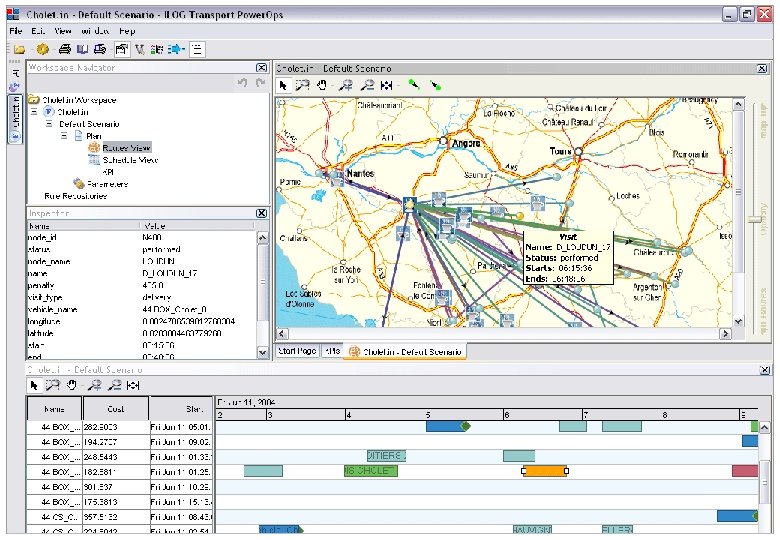Screen dimensions: 780x540
Task: Select Schedule View in the navigator tree
Action: pos(130,160)
